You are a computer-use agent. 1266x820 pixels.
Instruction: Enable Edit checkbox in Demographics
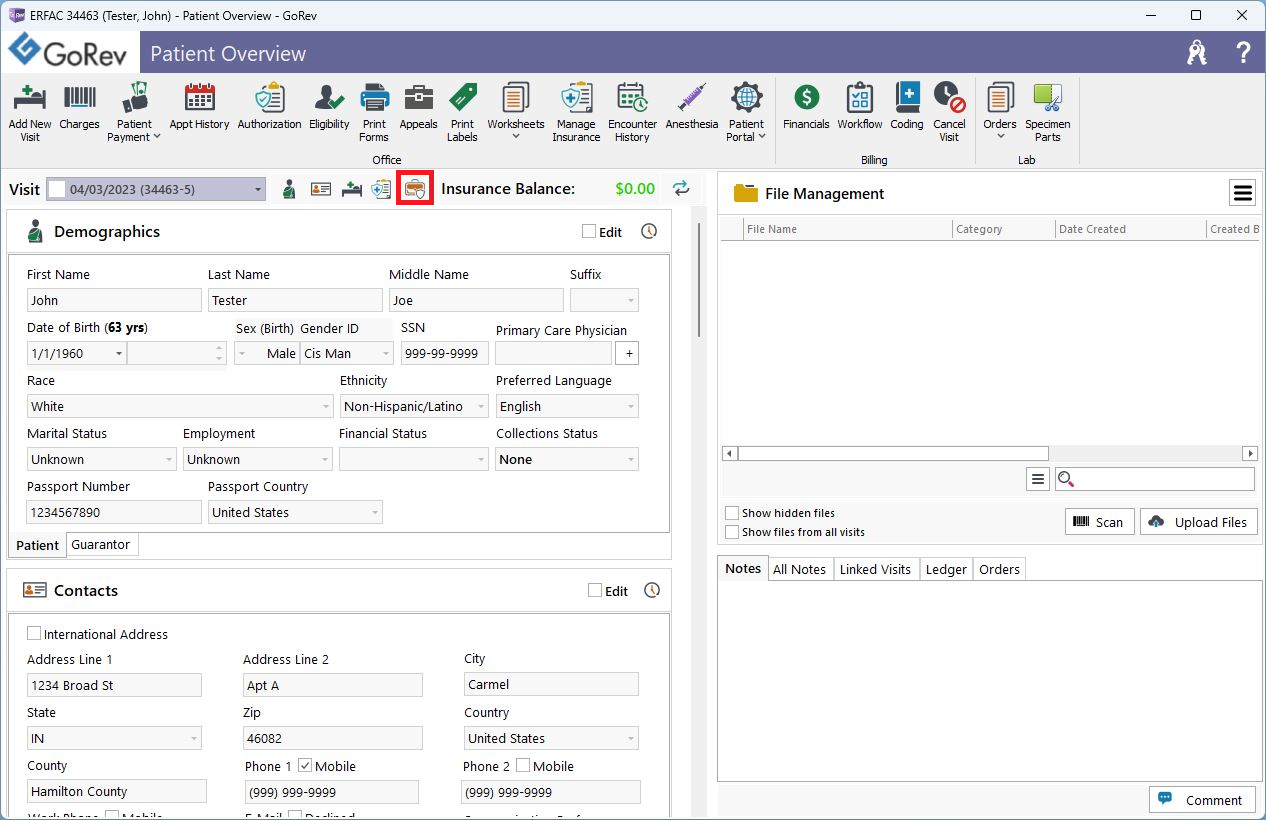tap(589, 231)
